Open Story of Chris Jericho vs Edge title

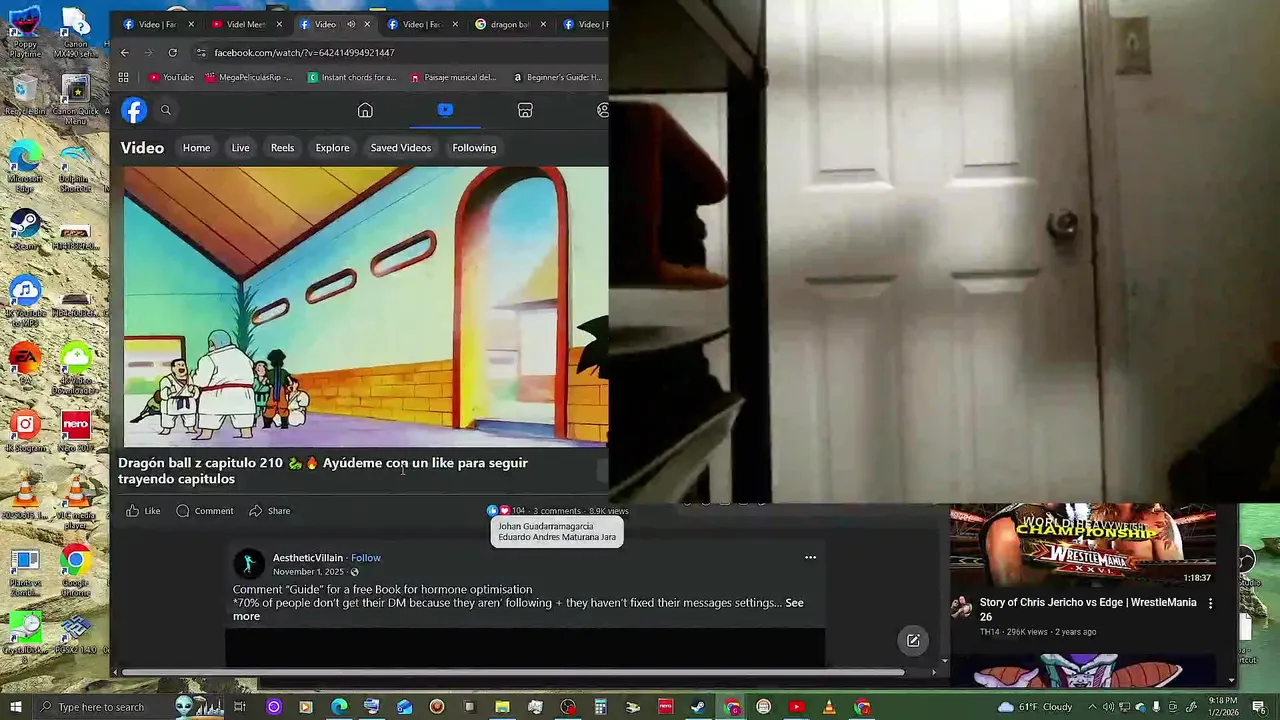click(x=1088, y=609)
